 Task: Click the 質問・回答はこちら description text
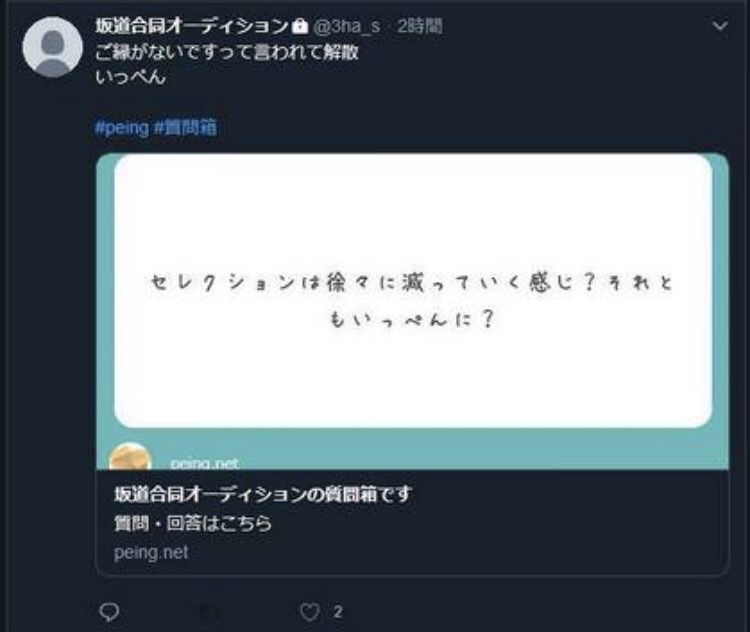[193, 523]
